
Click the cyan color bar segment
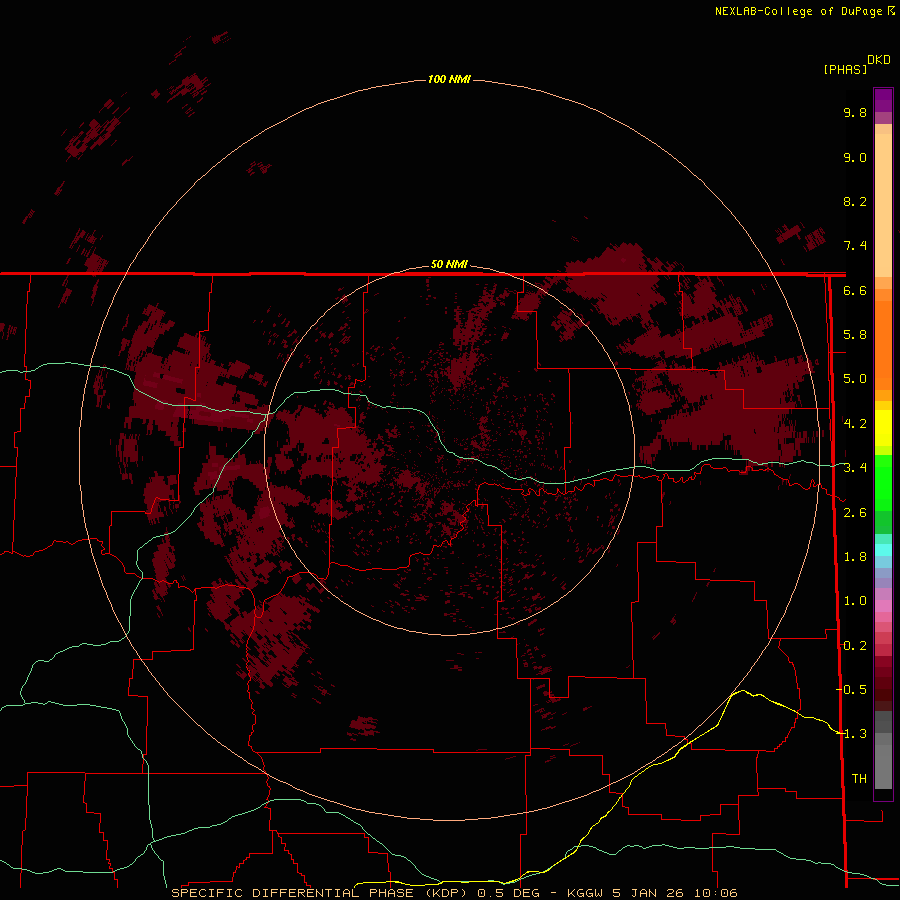coord(883,549)
